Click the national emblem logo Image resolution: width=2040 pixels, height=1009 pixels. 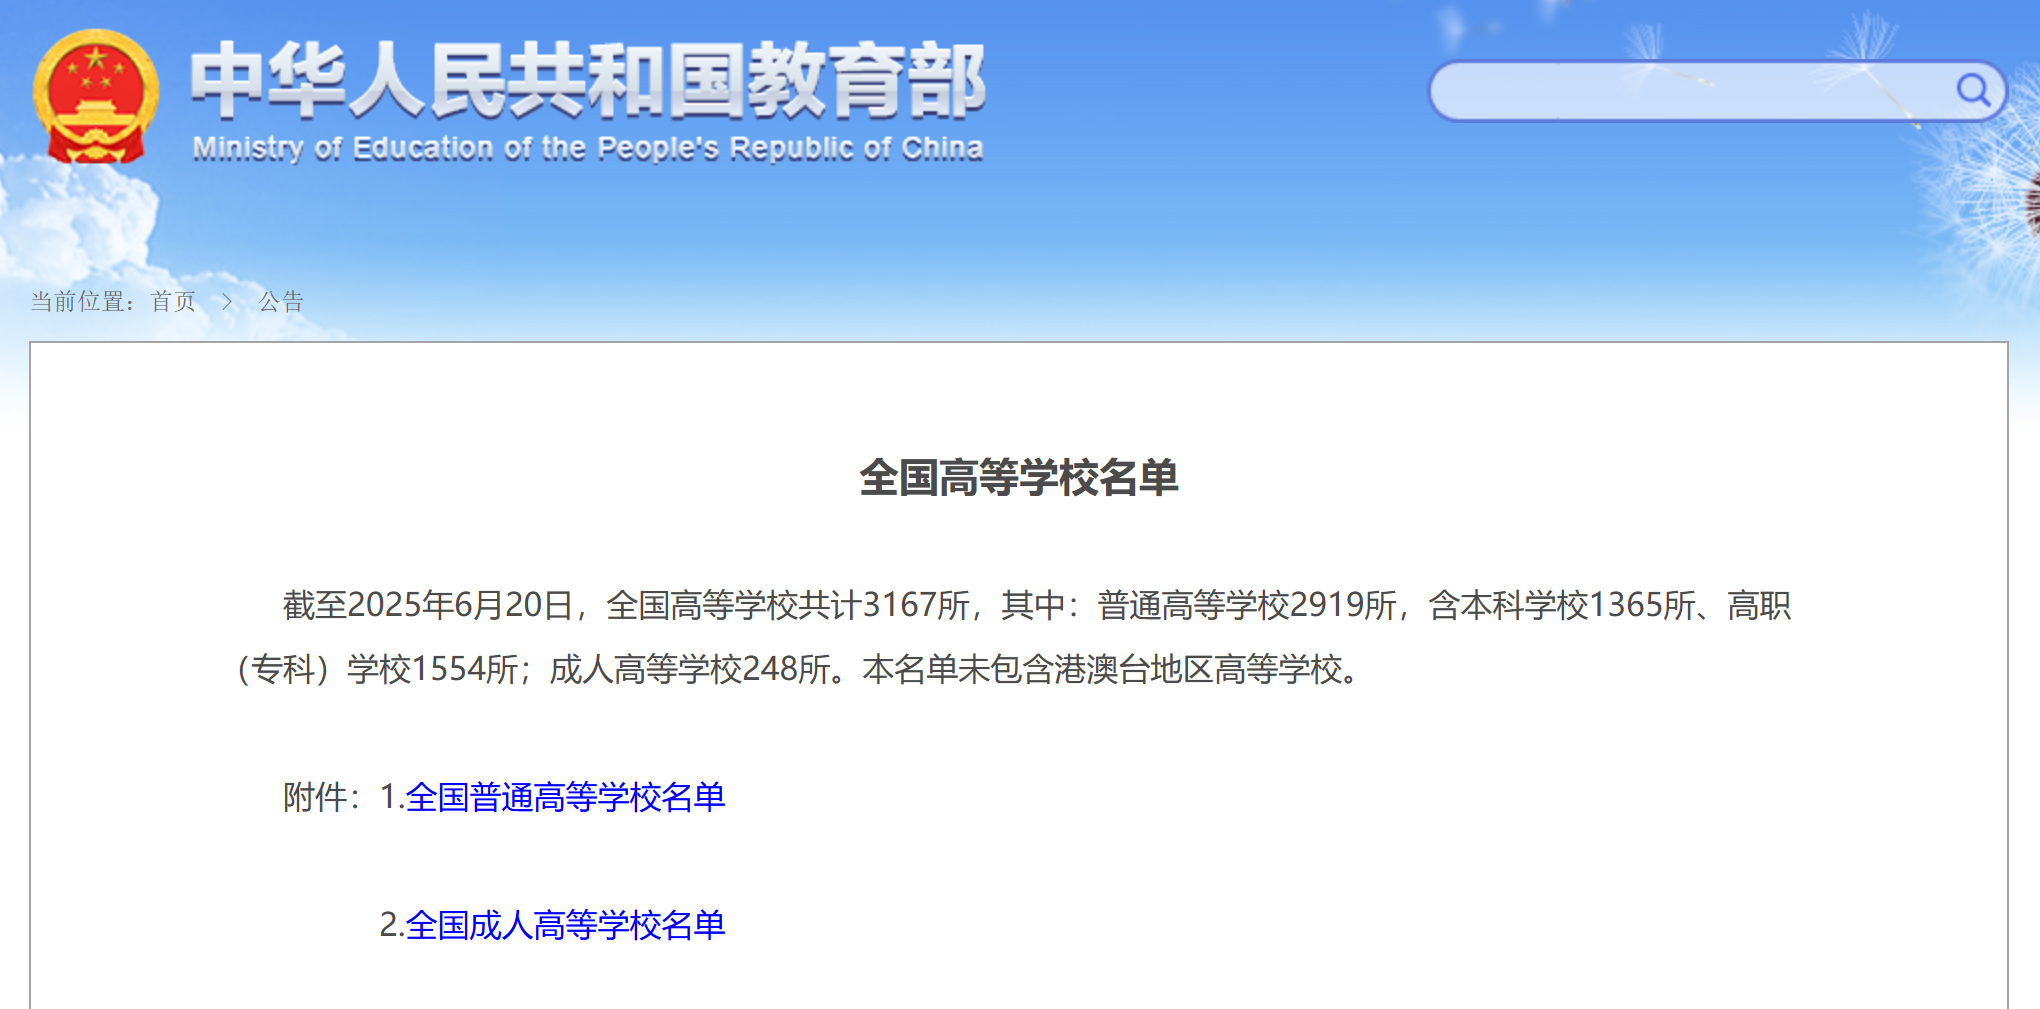pos(95,96)
